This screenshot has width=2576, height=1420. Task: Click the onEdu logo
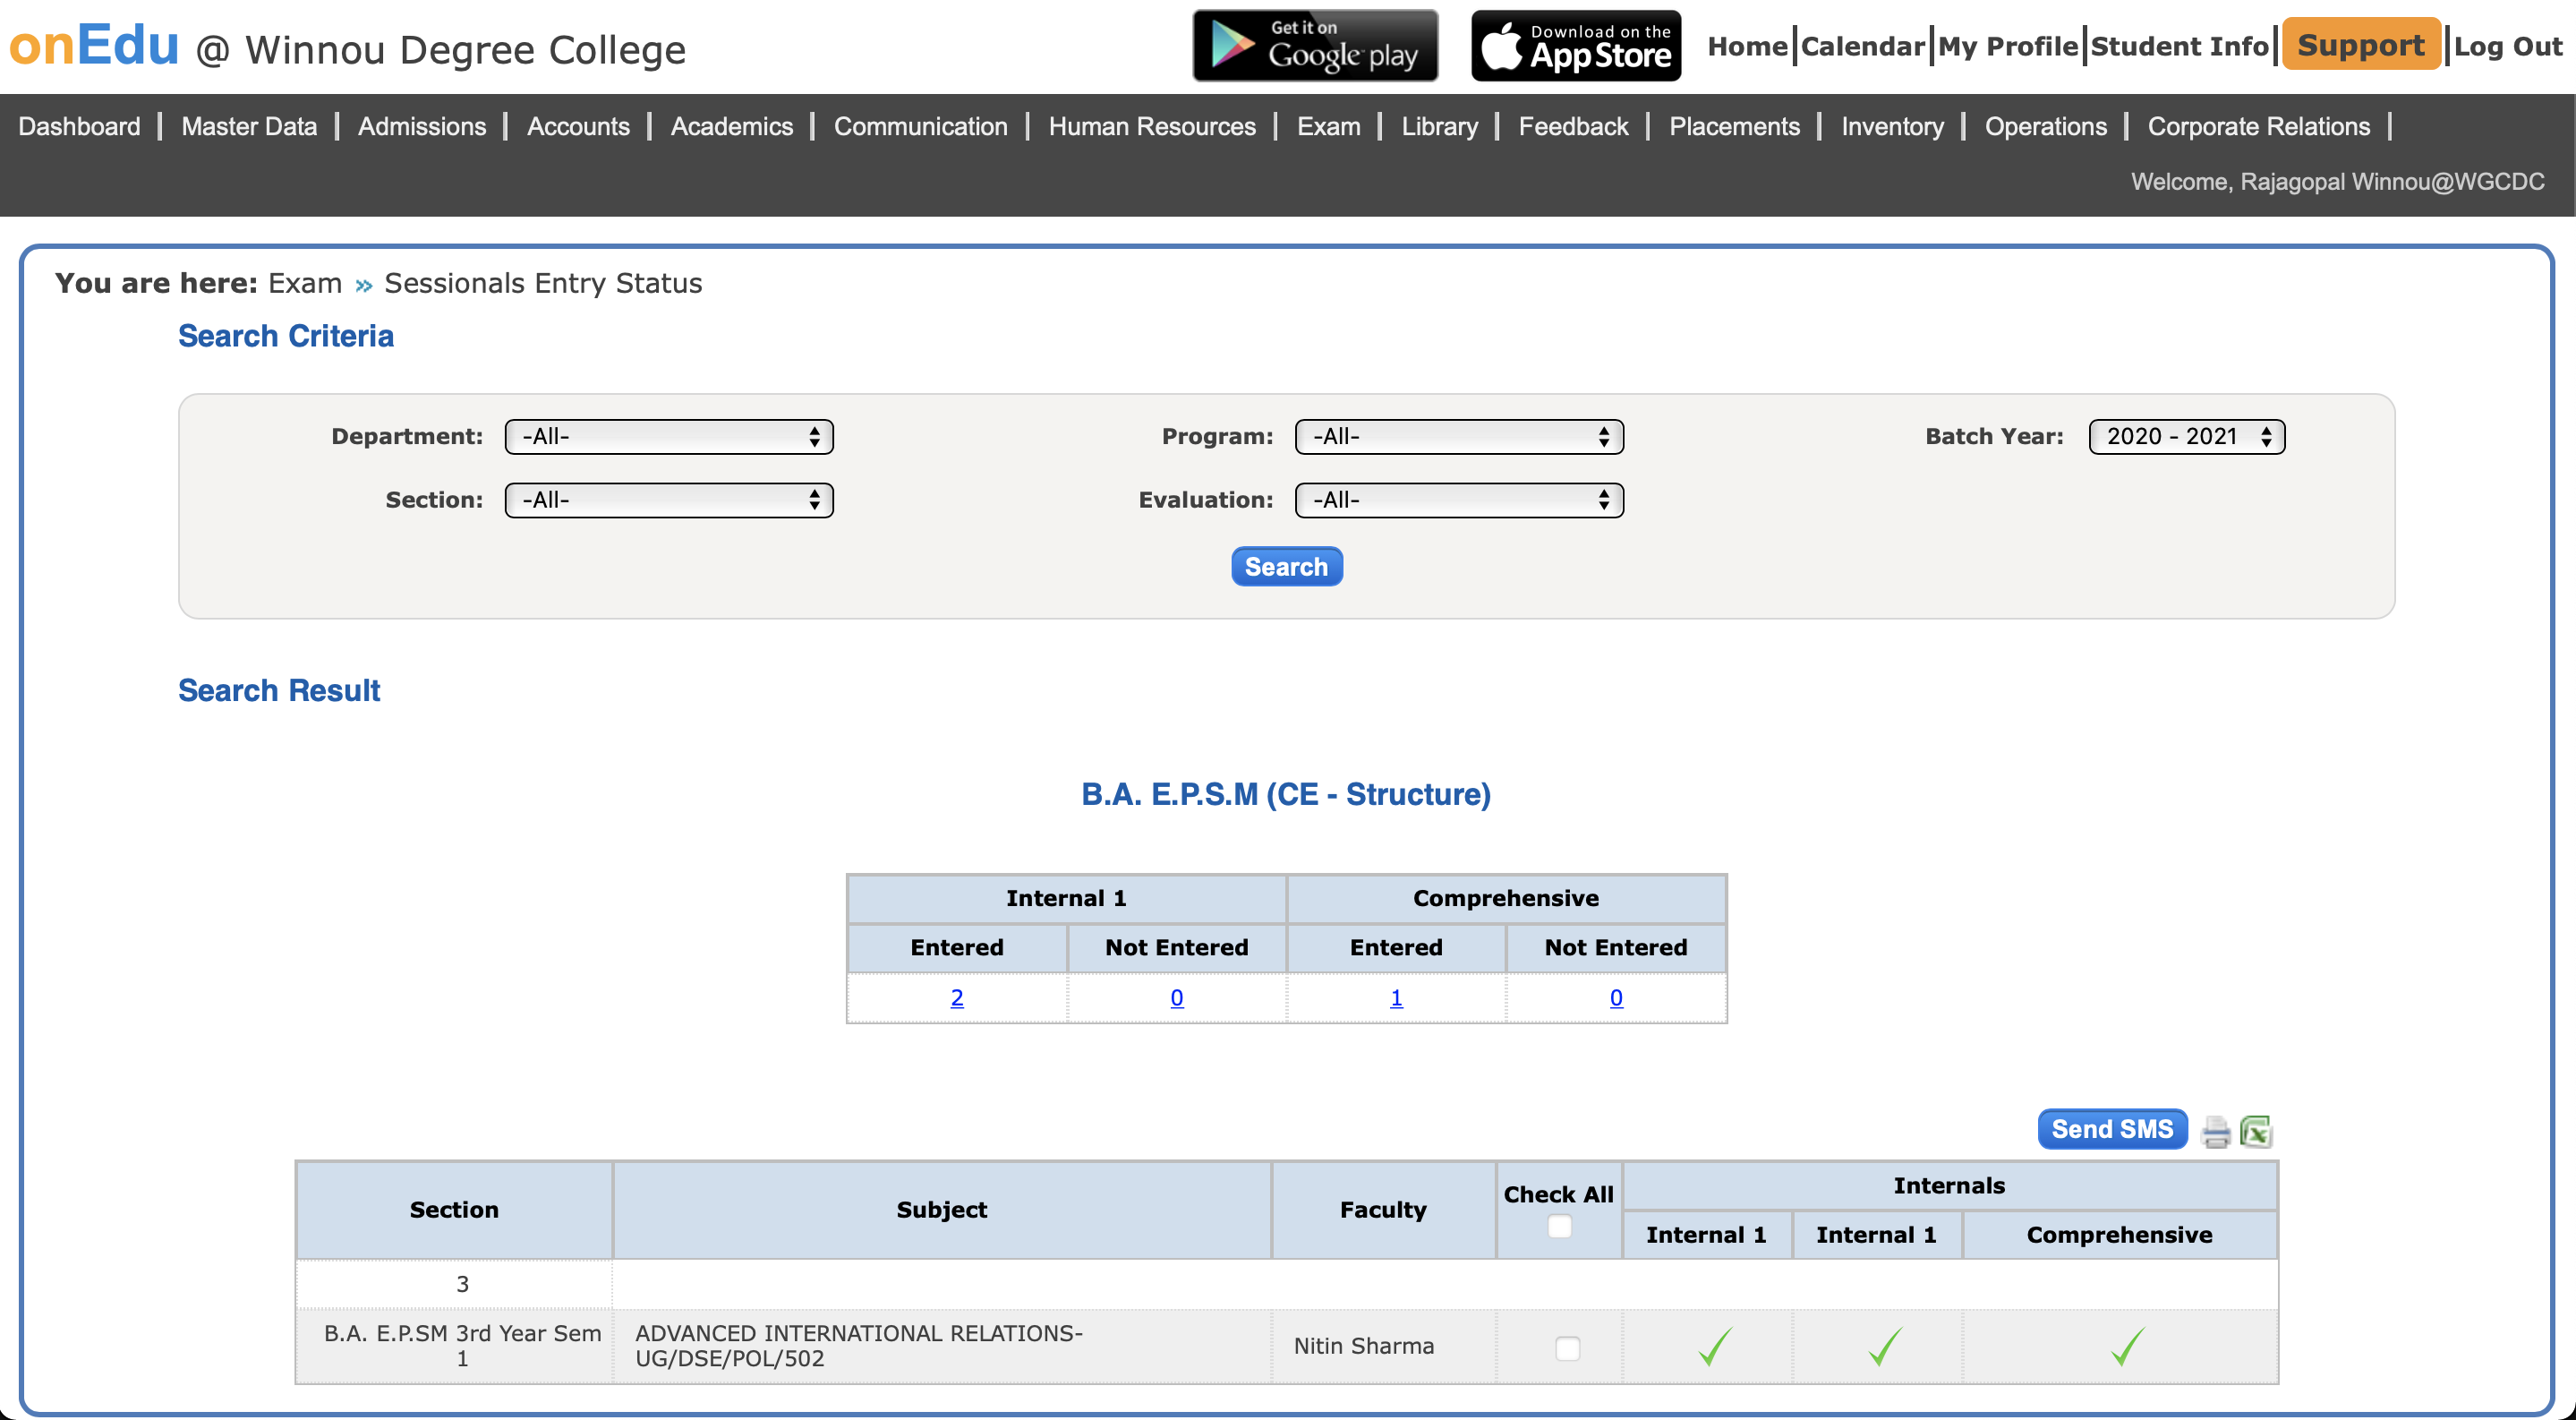coord(94,46)
